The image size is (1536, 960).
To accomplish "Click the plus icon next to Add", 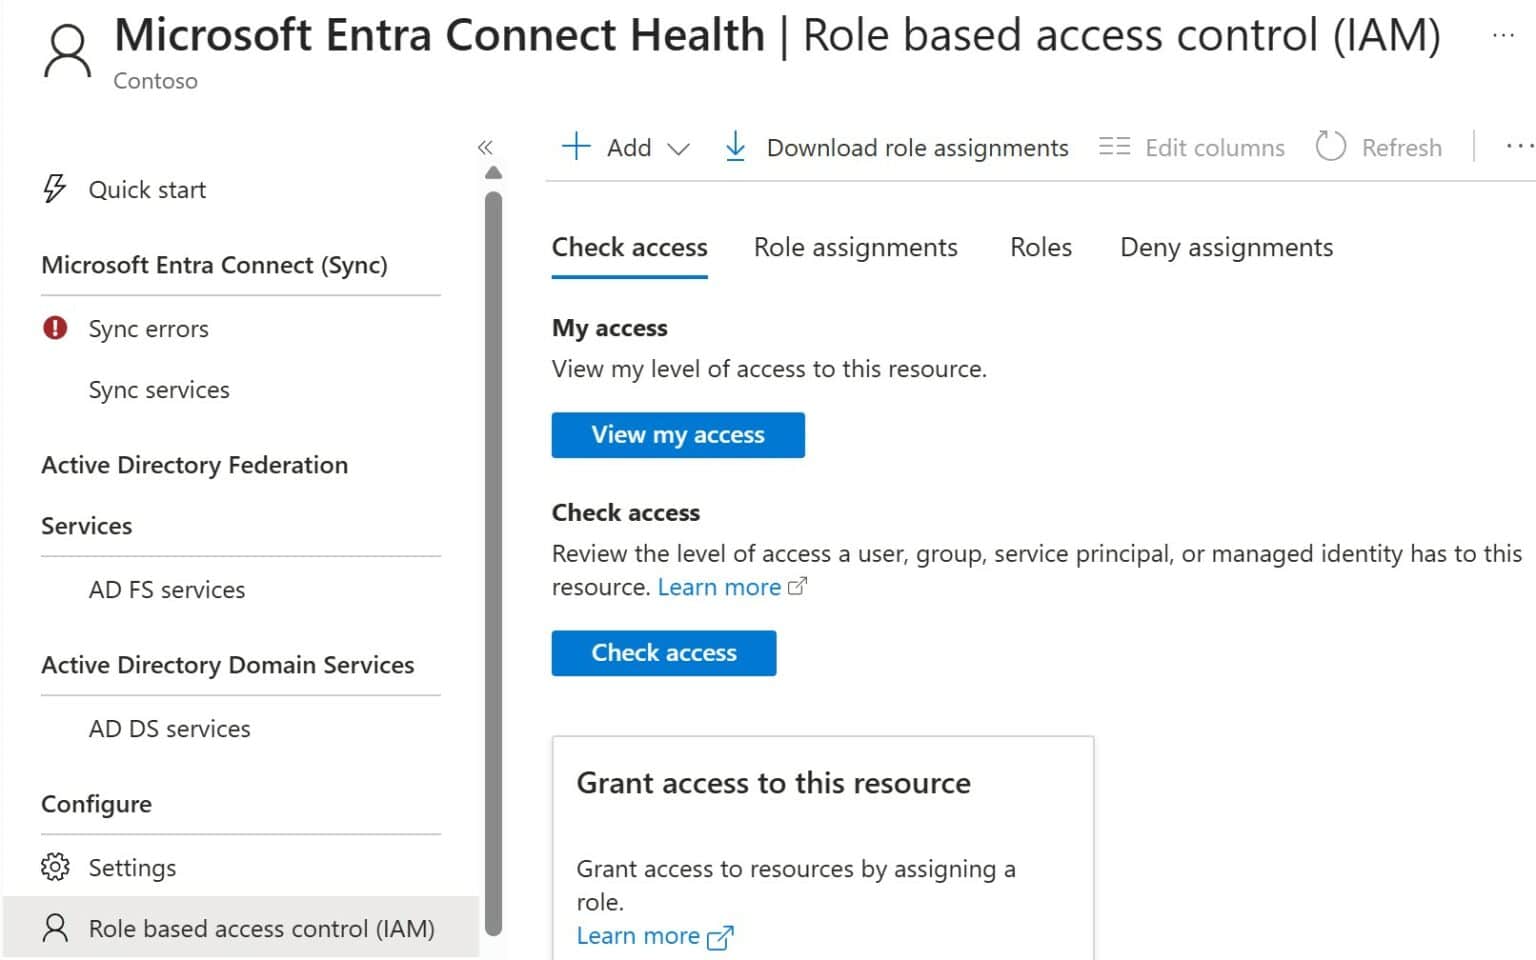I will (577, 146).
